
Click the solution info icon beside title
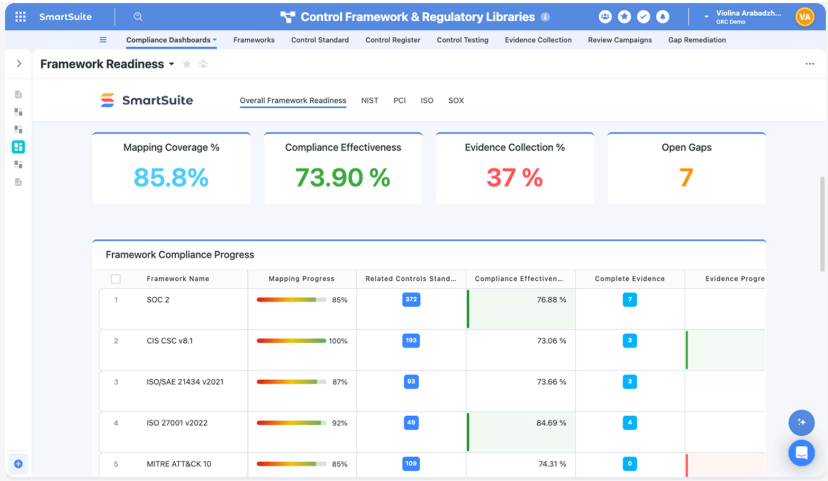click(x=545, y=17)
